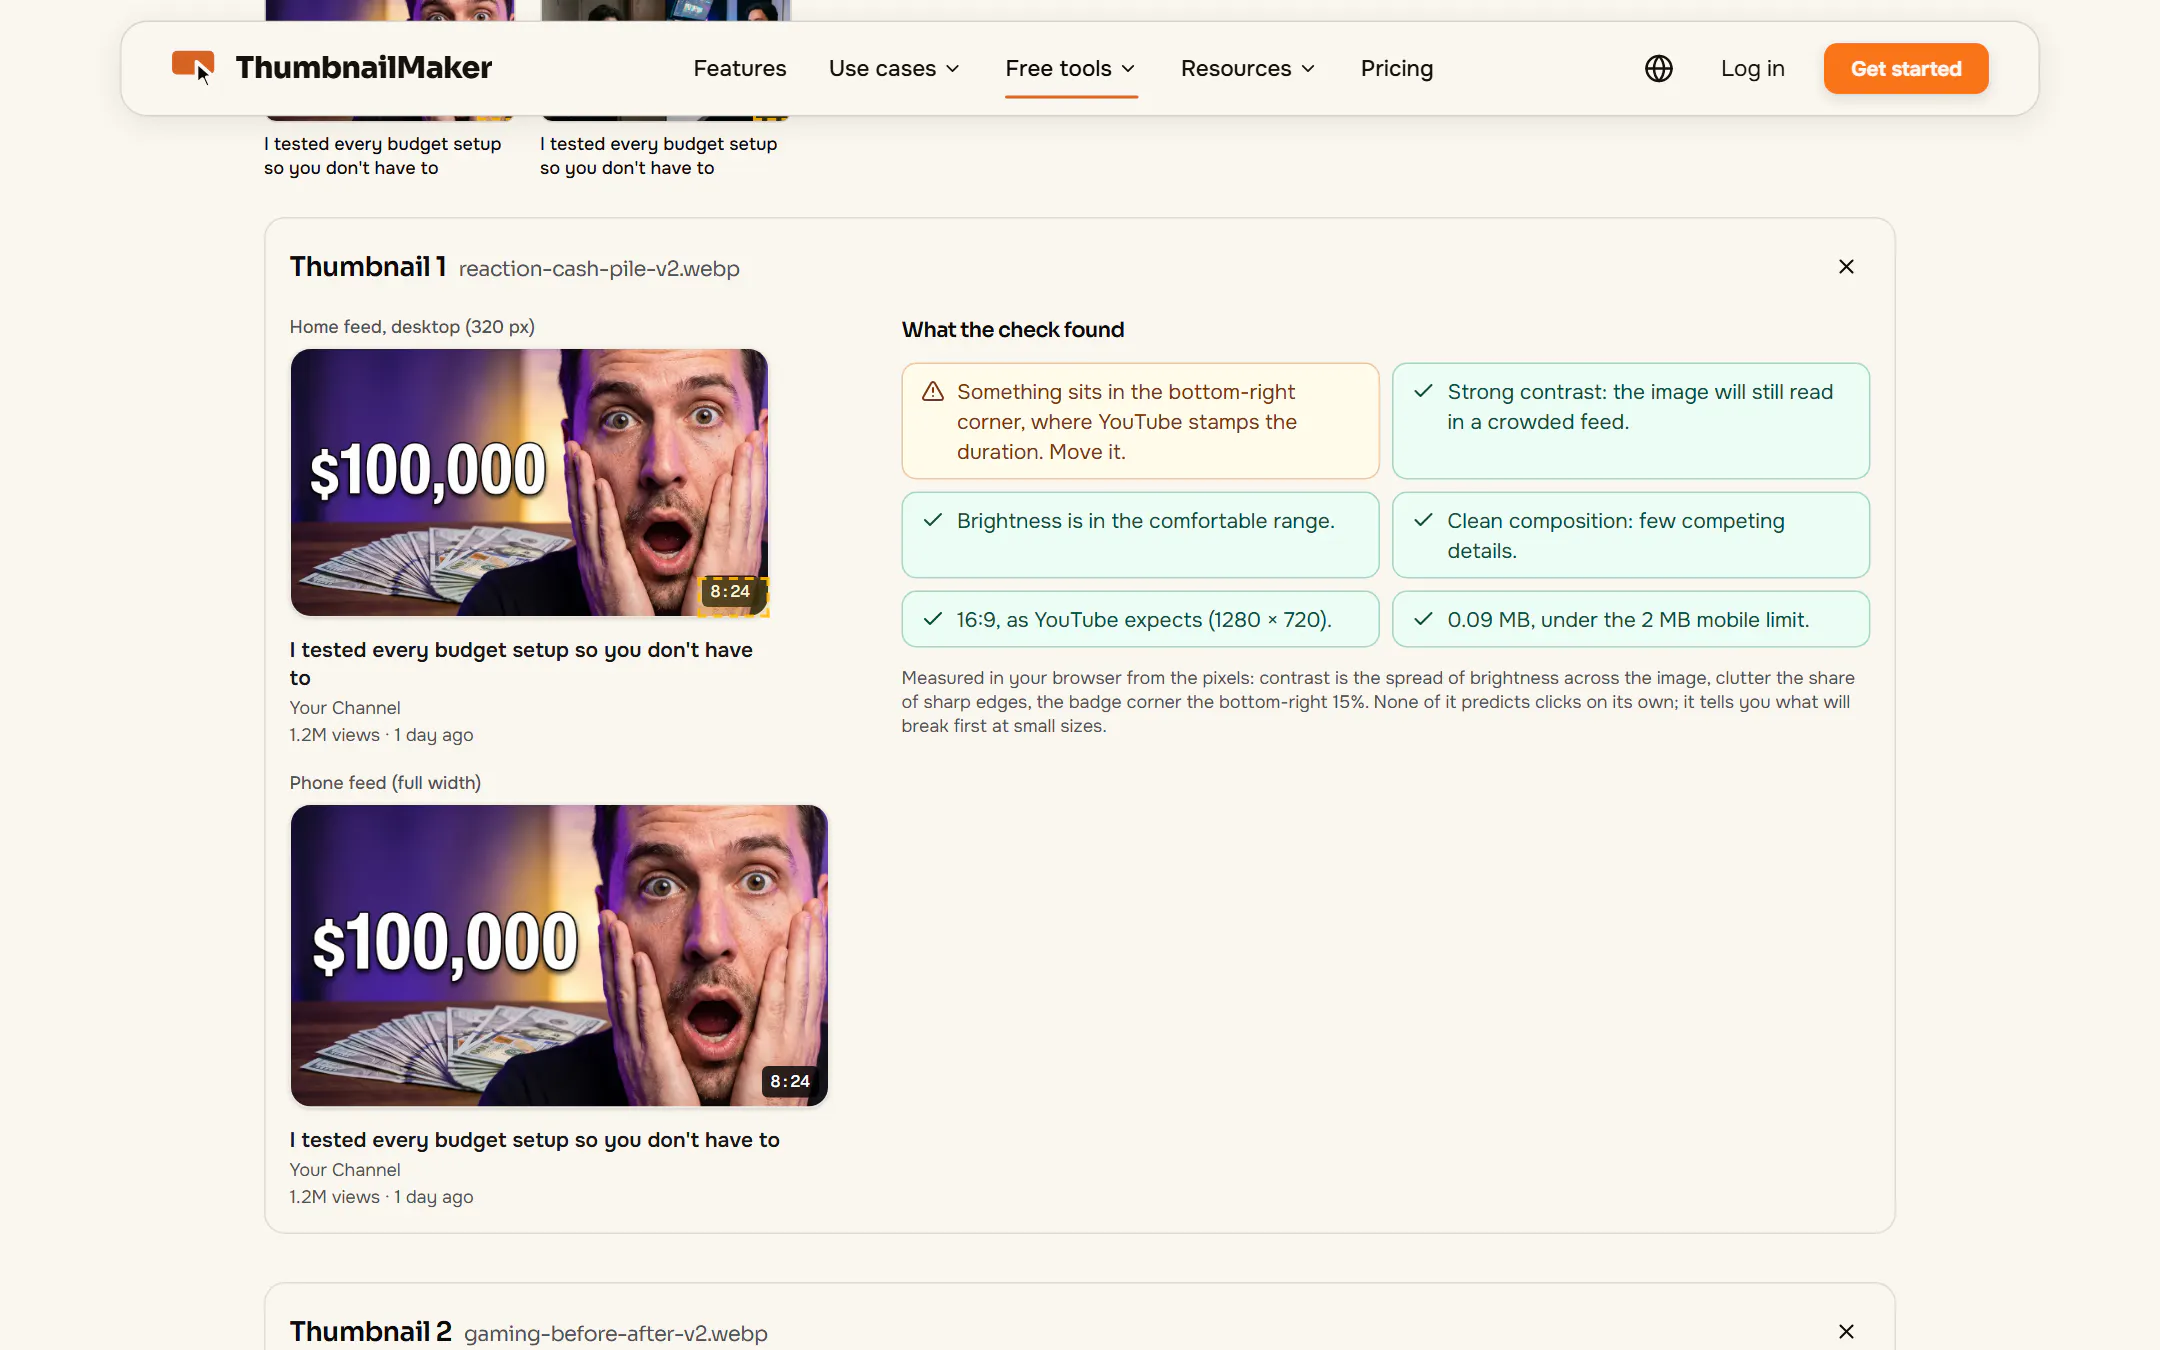This screenshot has height=1350, width=2160.
Task: Click the 0.09 MB check mark
Action: 1423,619
